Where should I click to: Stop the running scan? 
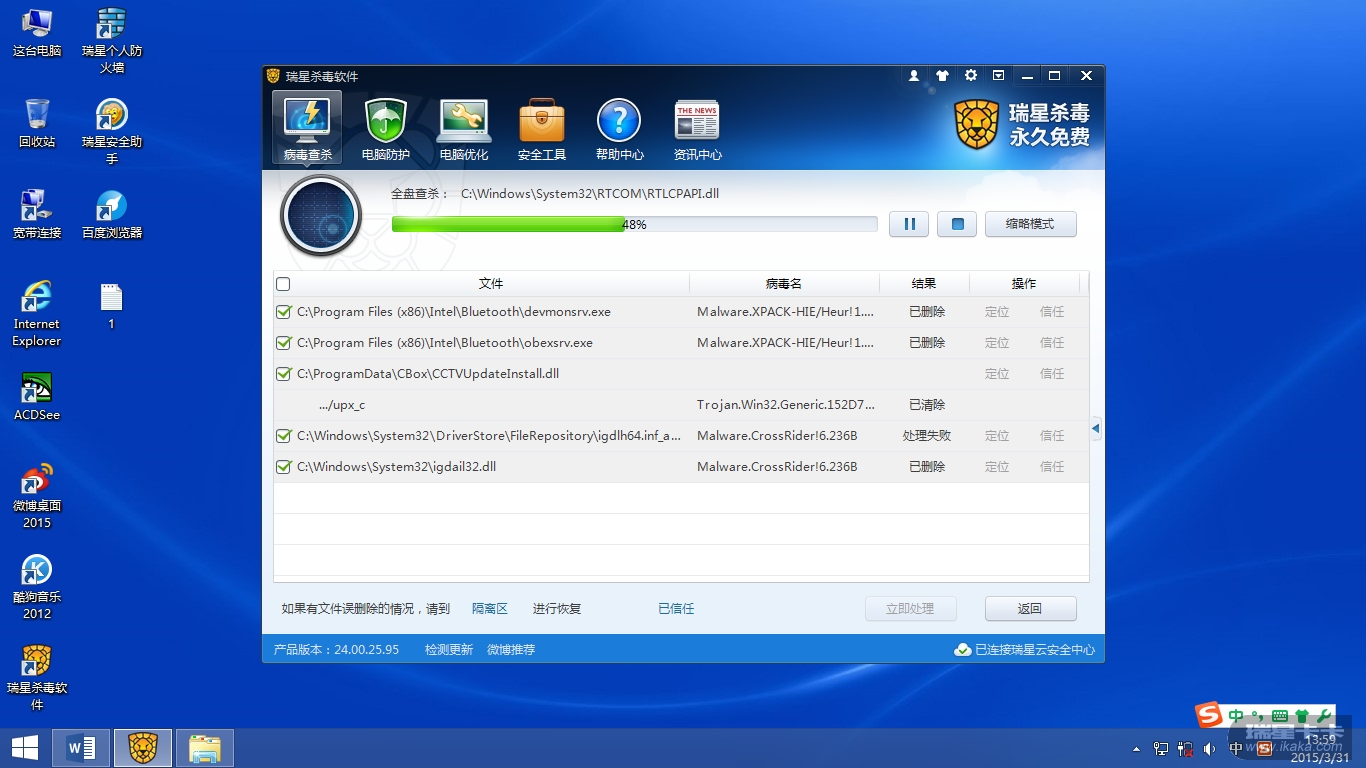coord(957,224)
